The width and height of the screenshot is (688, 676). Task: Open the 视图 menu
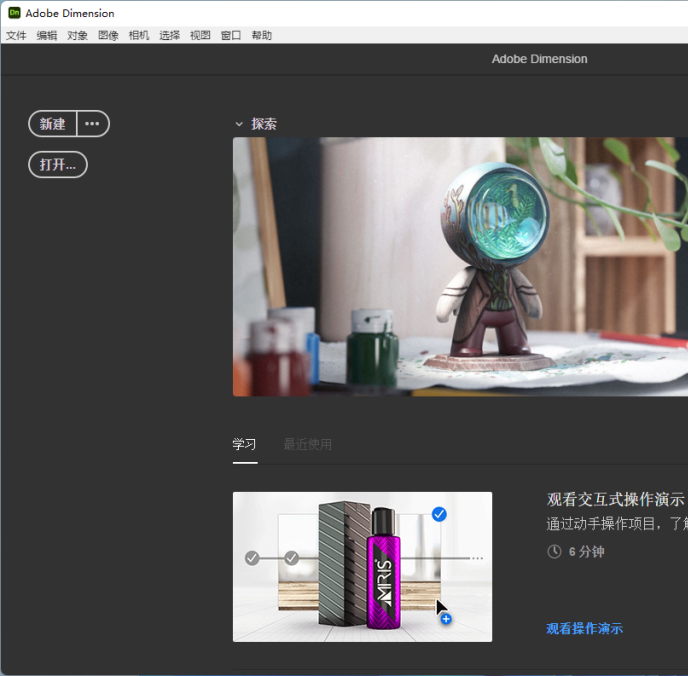(x=200, y=36)
